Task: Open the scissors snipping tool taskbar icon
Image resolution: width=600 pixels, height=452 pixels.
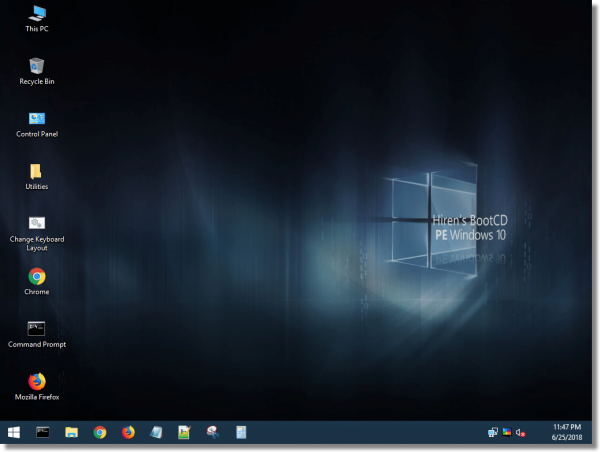Action: coord(213,432)
